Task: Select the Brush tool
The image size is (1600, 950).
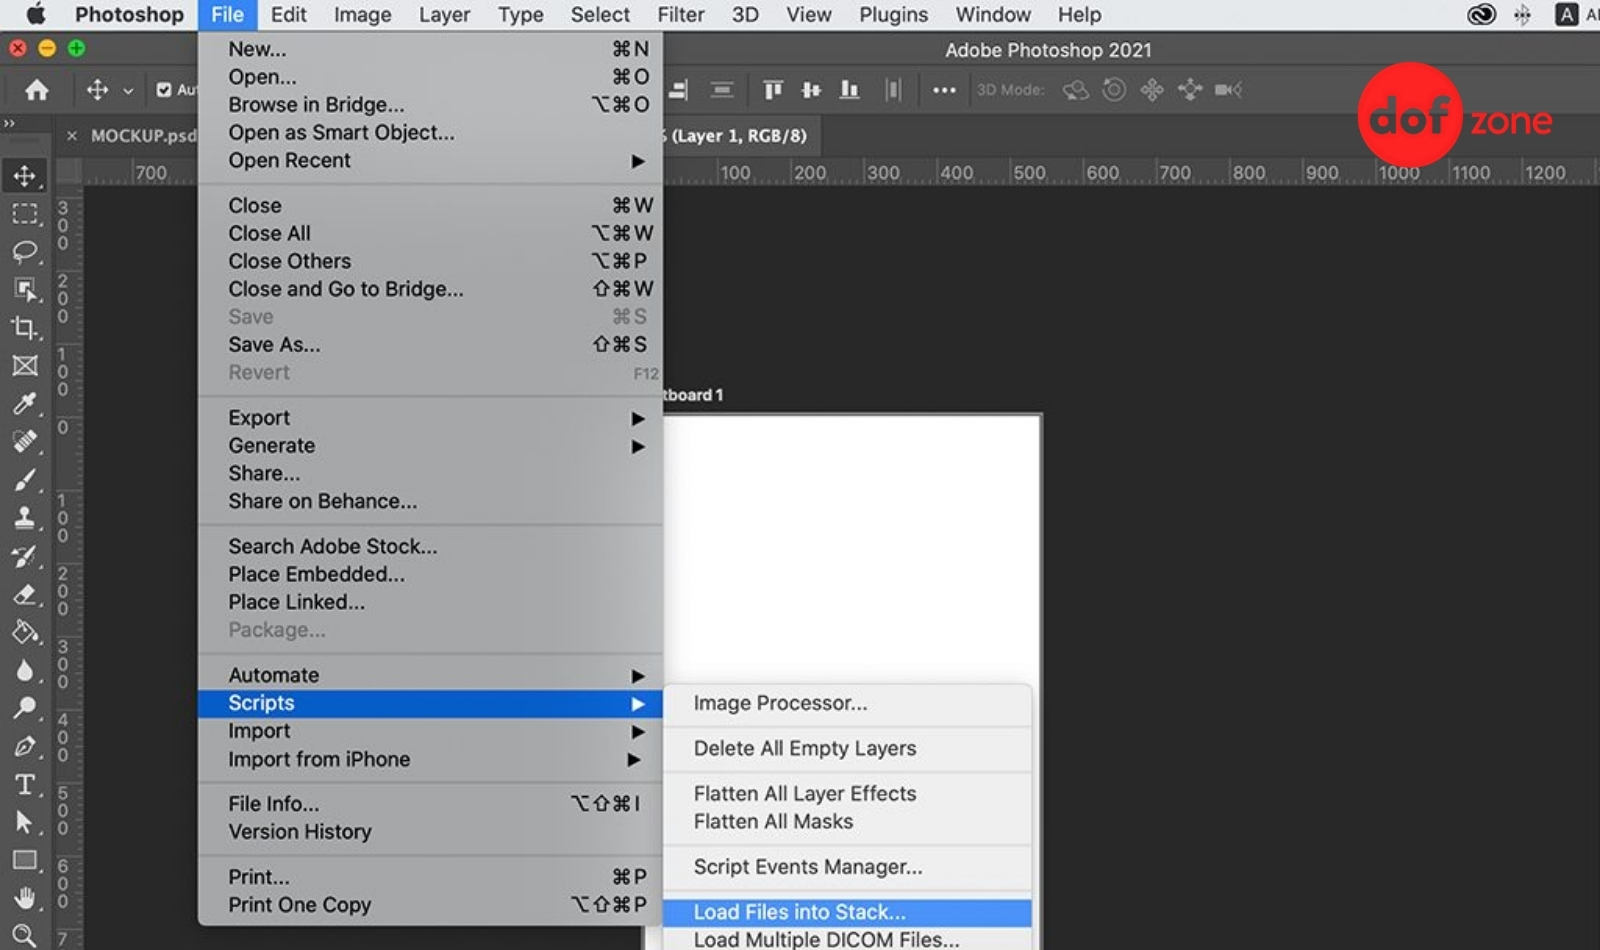Action: coord(25,479)
